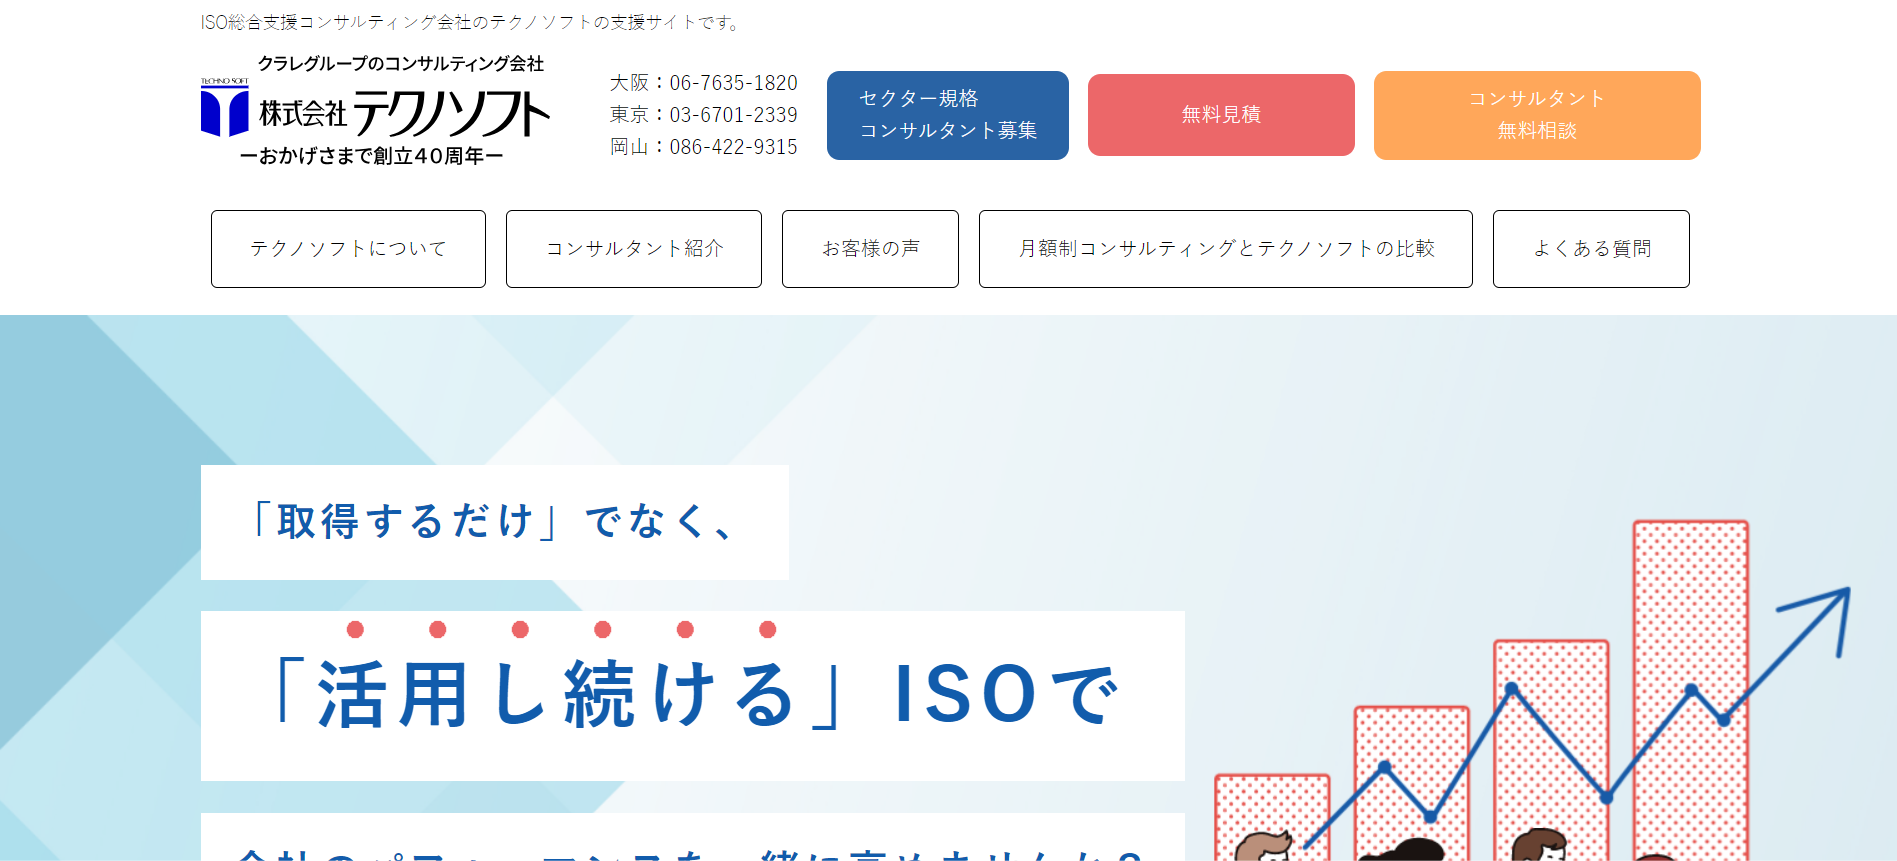The height and width of the screenshot is (861, 1897).
Task: Open コンサルタント紹介 menu item
Action: [633, 249]
